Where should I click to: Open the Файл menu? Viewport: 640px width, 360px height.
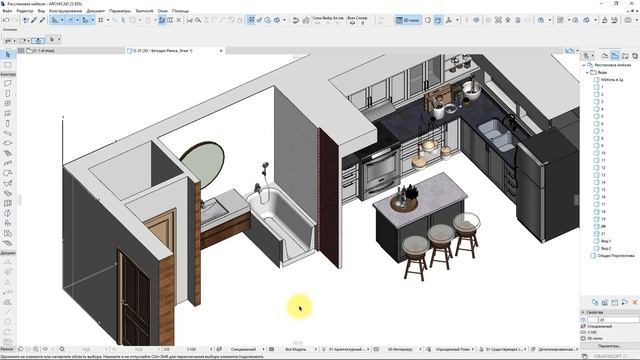pos(7,11)
